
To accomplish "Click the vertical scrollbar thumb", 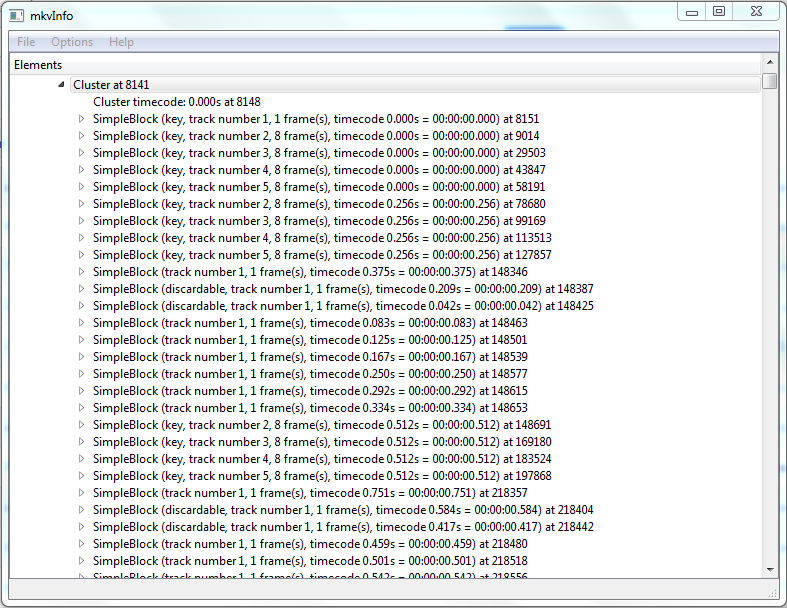I will (769, 81).
